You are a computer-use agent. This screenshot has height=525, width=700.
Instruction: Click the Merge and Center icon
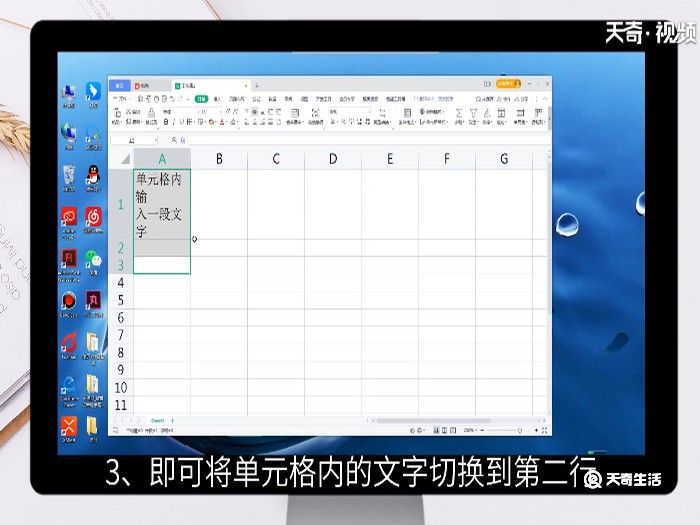[295, 113]
